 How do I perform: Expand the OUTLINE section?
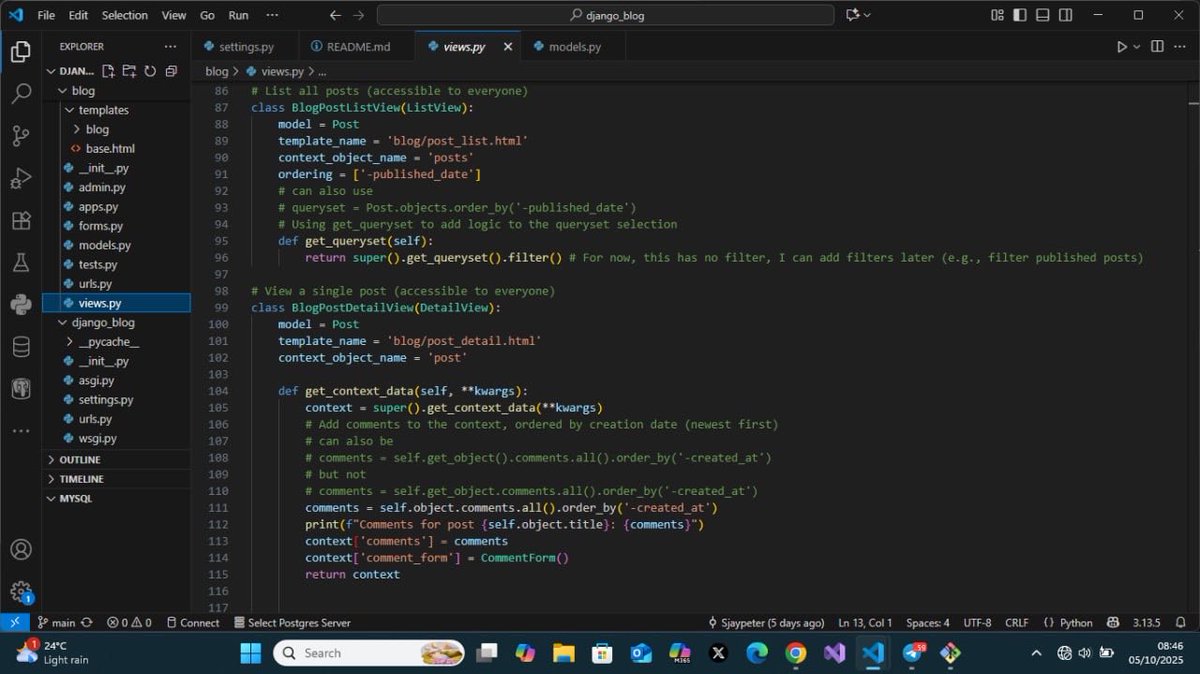[80, 460]
